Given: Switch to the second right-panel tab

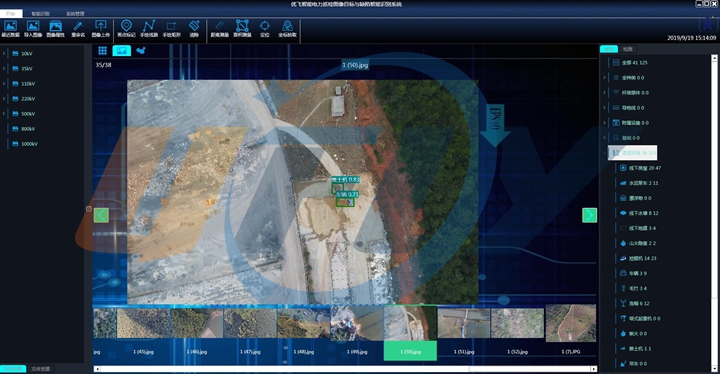Looking at the screenshot, I should (628, 49).
